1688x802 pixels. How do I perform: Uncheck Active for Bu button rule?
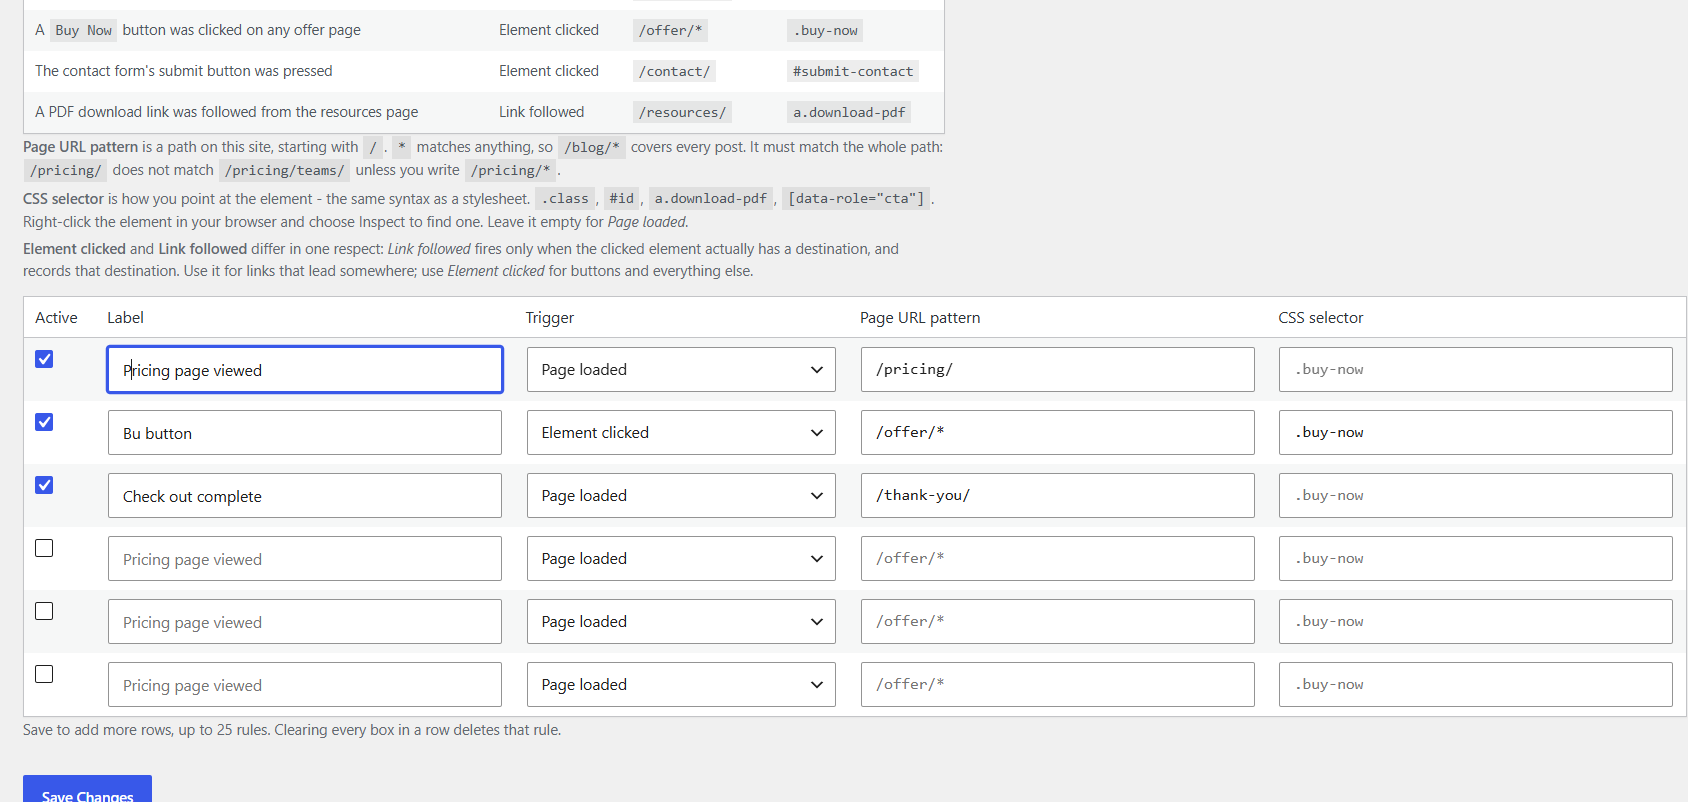point(44,422)
